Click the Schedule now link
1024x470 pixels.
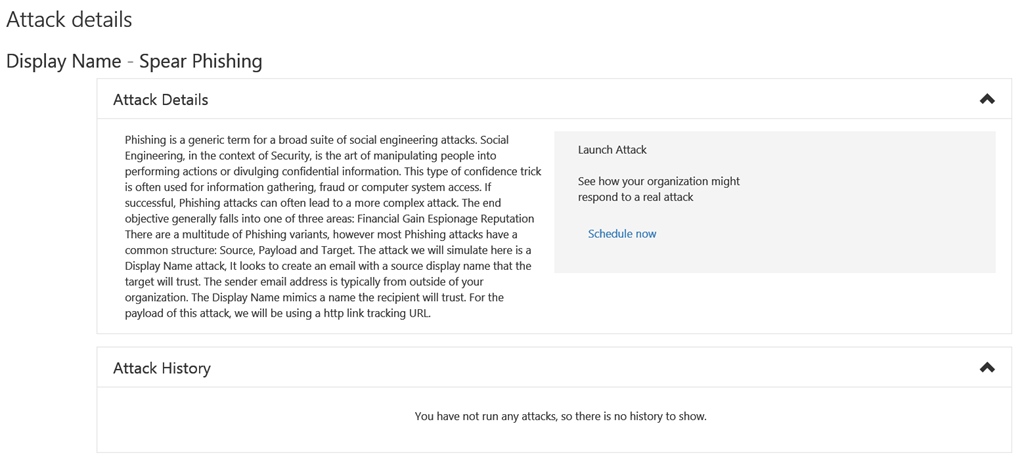[x=622, y=234]
